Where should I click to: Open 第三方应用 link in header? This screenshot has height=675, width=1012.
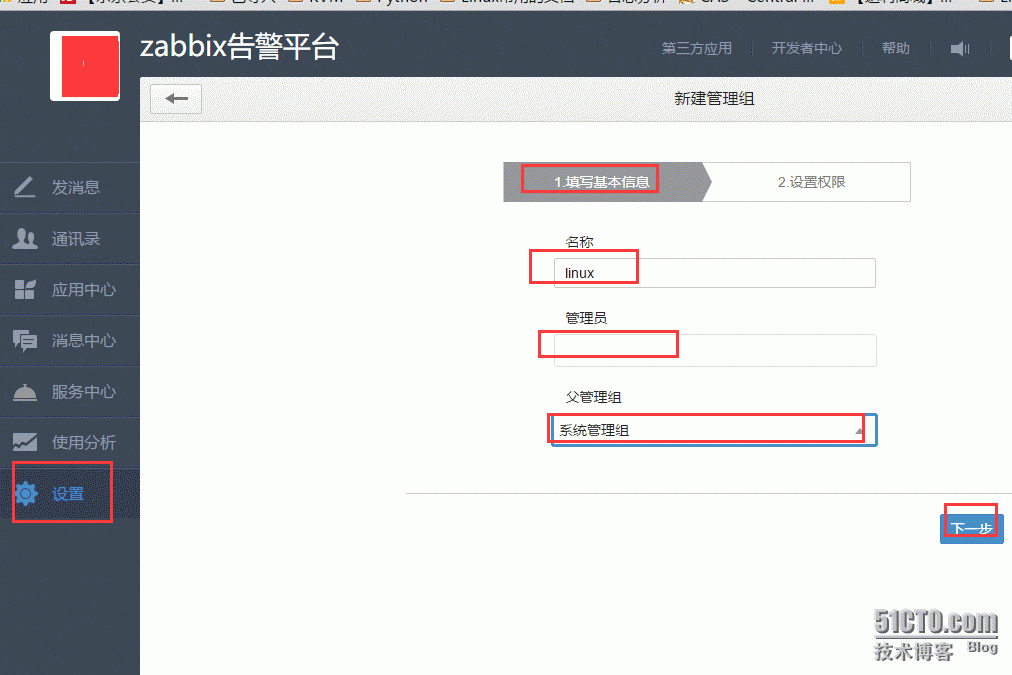pos(696,48)
